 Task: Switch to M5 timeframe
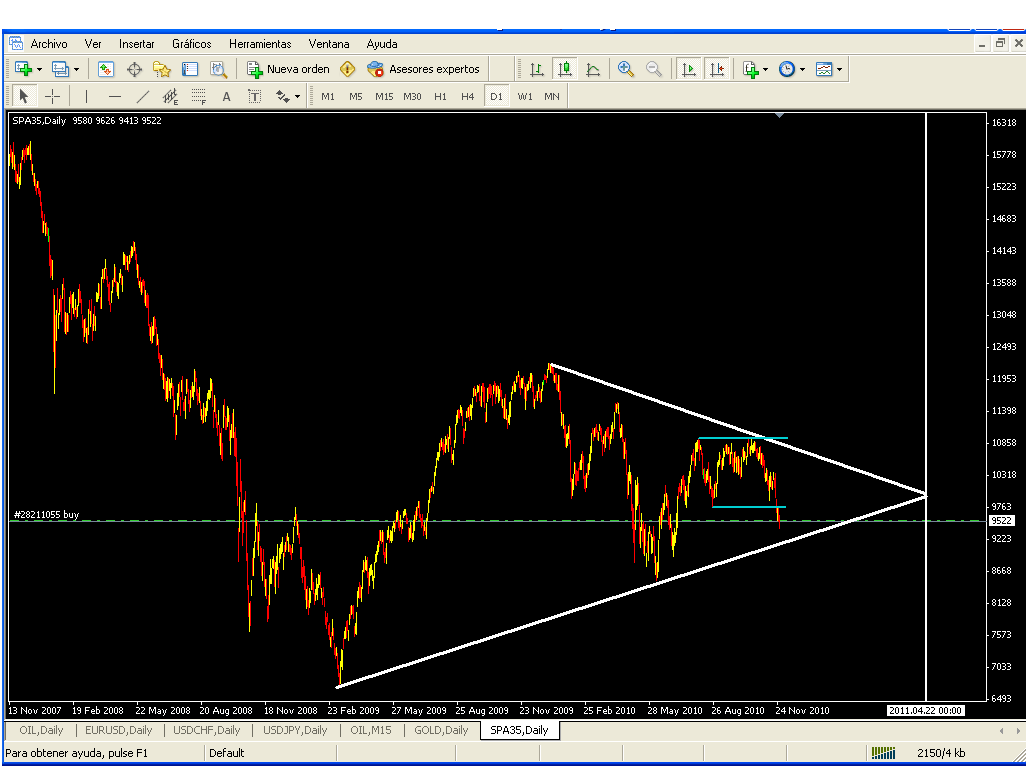[x=356, y=97]
